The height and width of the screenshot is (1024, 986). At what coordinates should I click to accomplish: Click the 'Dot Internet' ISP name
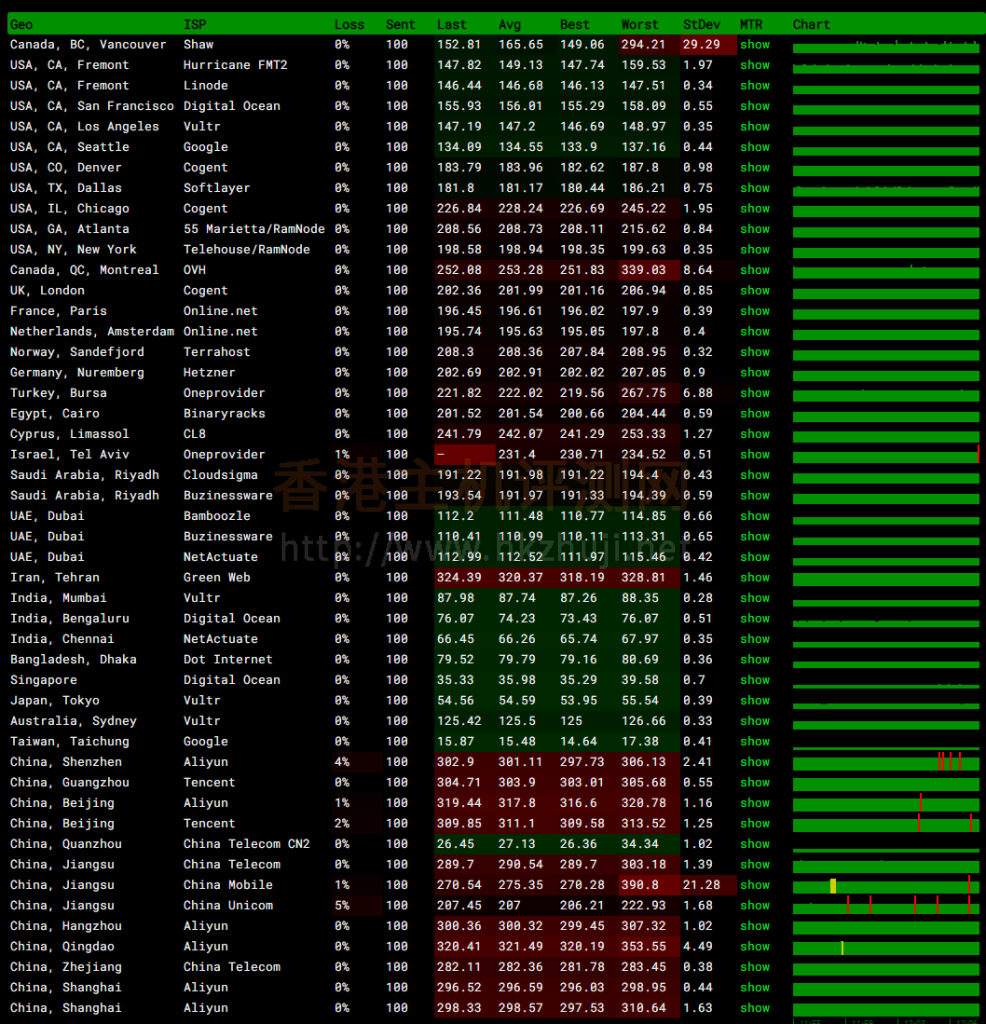(x=228, y=660)
